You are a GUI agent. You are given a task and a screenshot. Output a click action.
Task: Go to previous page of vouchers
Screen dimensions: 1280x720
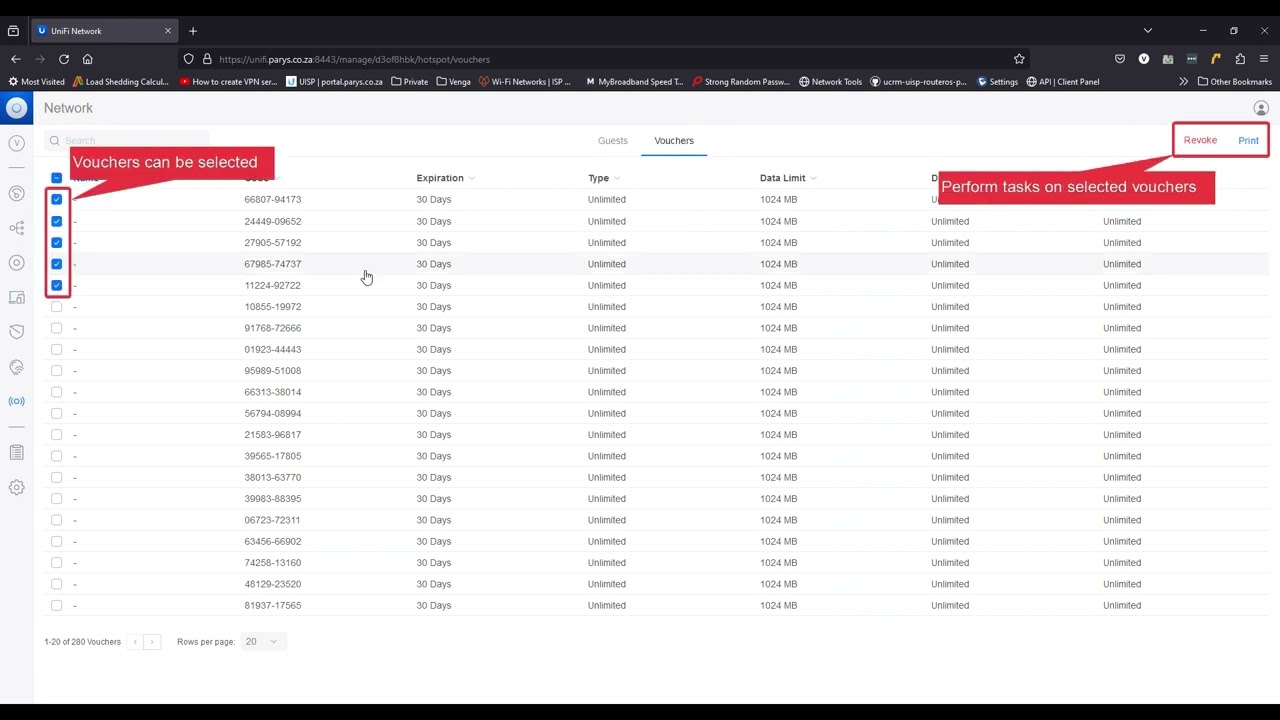[135, 642]
